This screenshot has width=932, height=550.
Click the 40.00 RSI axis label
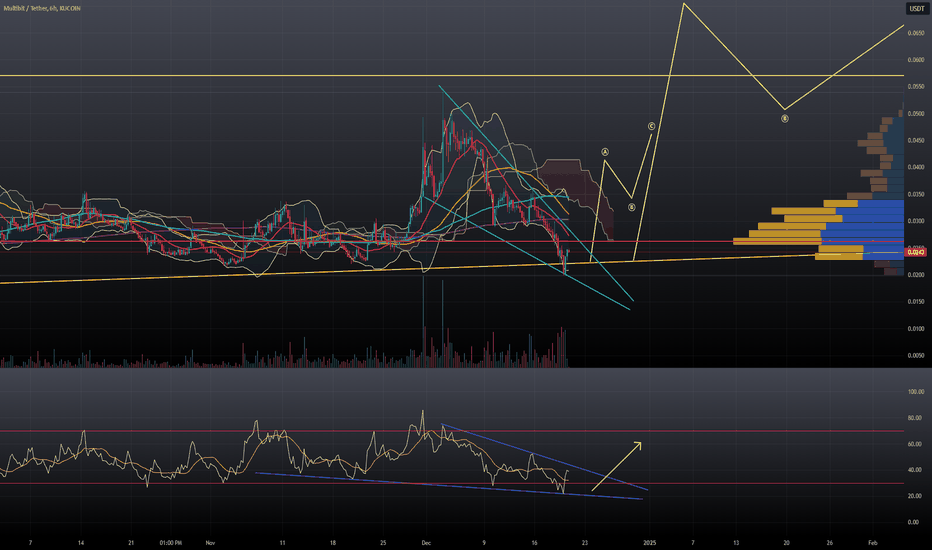tap(916, 470)
